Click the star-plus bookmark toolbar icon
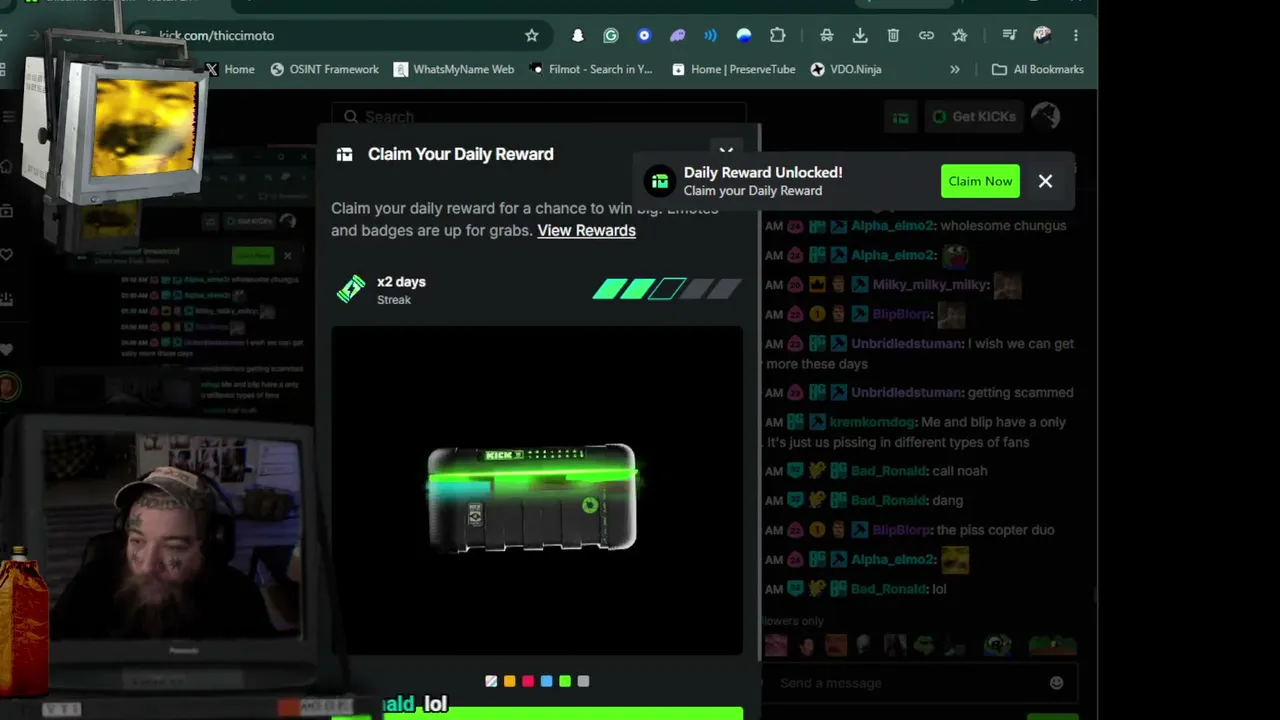Image resolution: width=1280 pixels, height=720 pixels. pyautogui.click(x=960, y=35)
